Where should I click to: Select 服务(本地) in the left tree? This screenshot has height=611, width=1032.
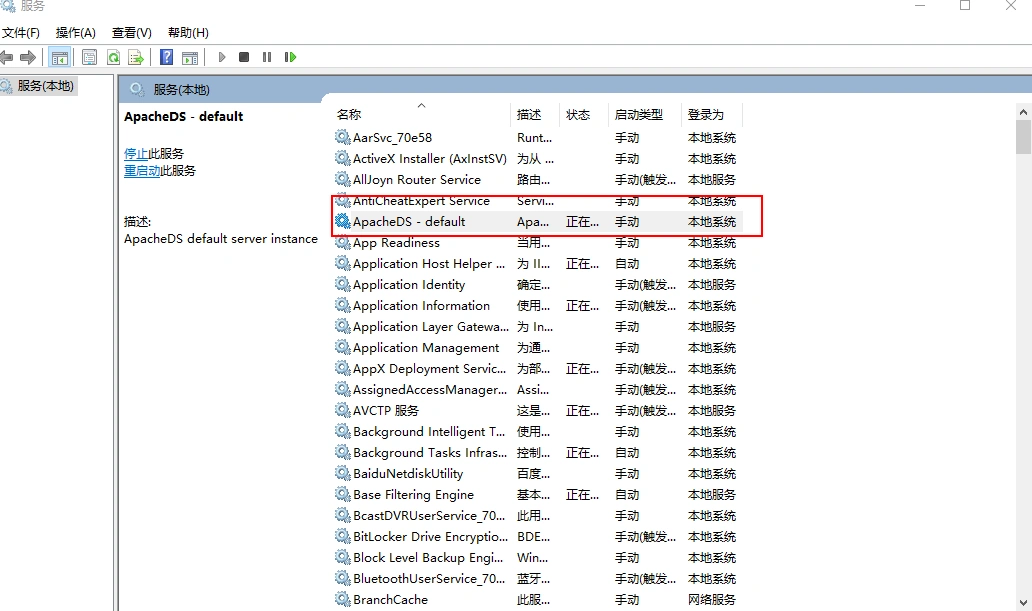46,86
